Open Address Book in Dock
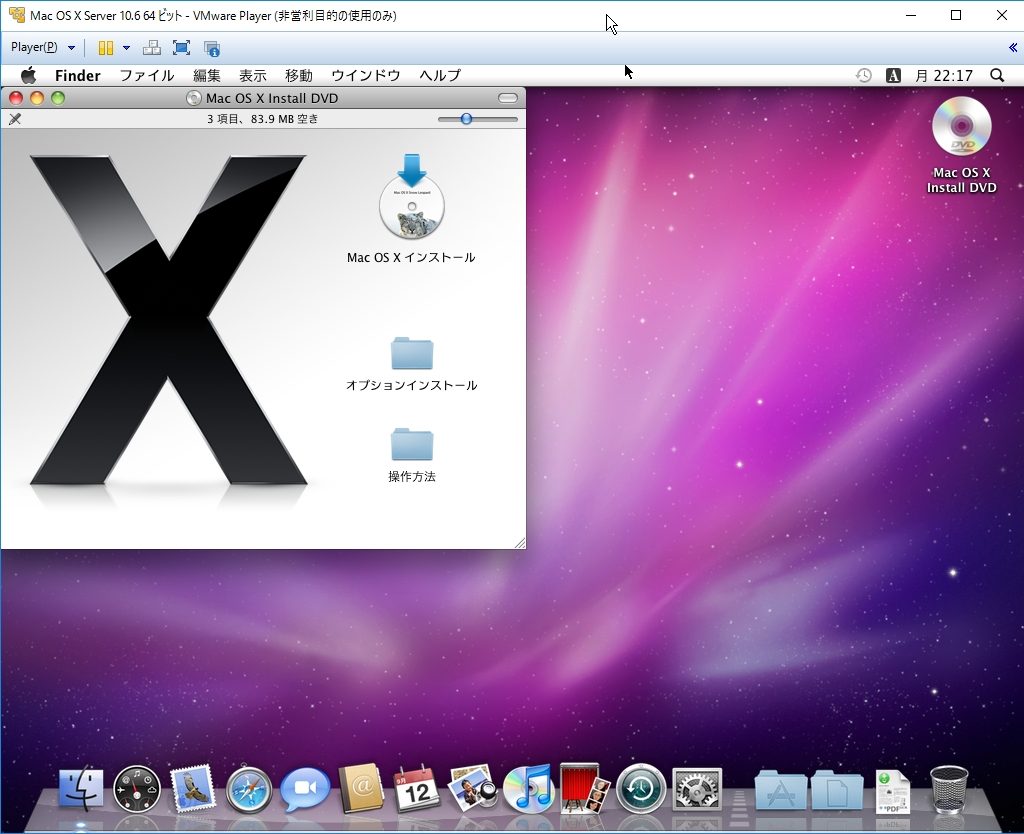The width and height of the screenshot is (1024, 834). 361,788
